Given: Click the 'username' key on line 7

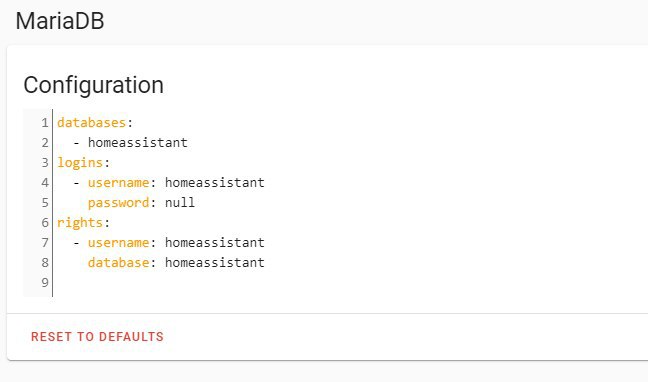Looking at the screenshot, I should (x=118, y=243).
